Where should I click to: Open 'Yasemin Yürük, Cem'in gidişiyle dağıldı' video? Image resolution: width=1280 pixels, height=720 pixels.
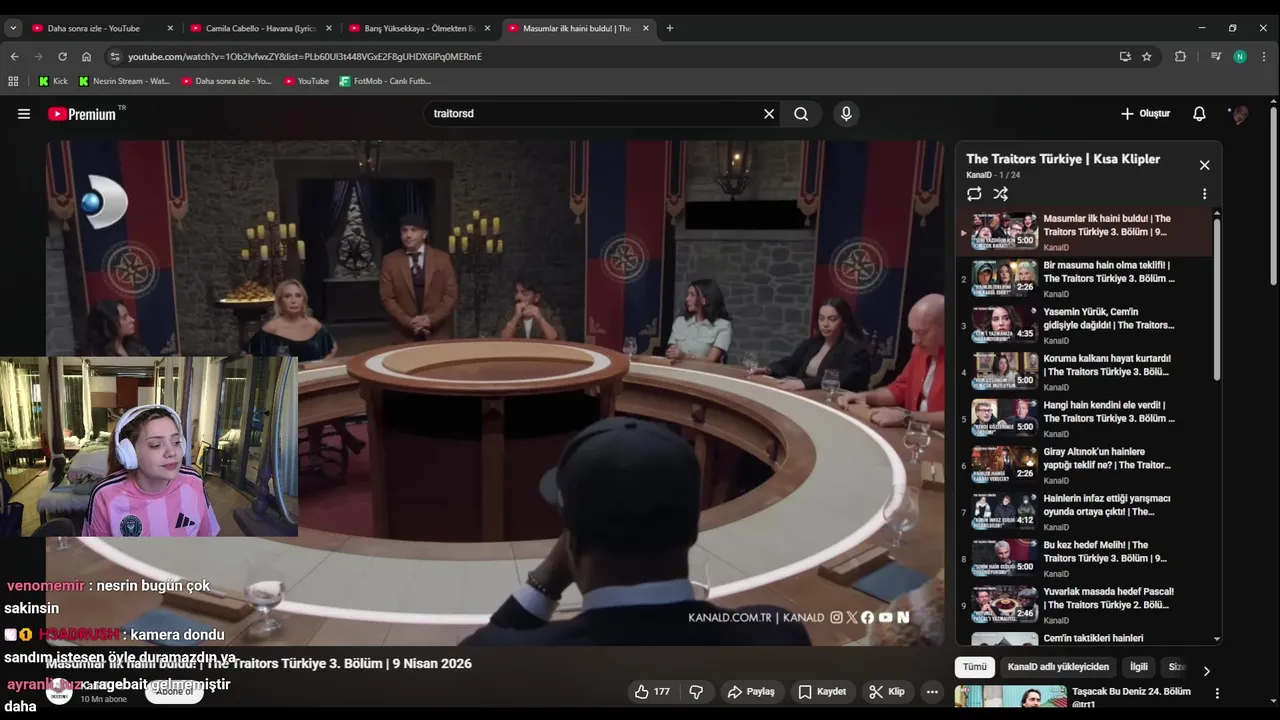[1085, 326]
